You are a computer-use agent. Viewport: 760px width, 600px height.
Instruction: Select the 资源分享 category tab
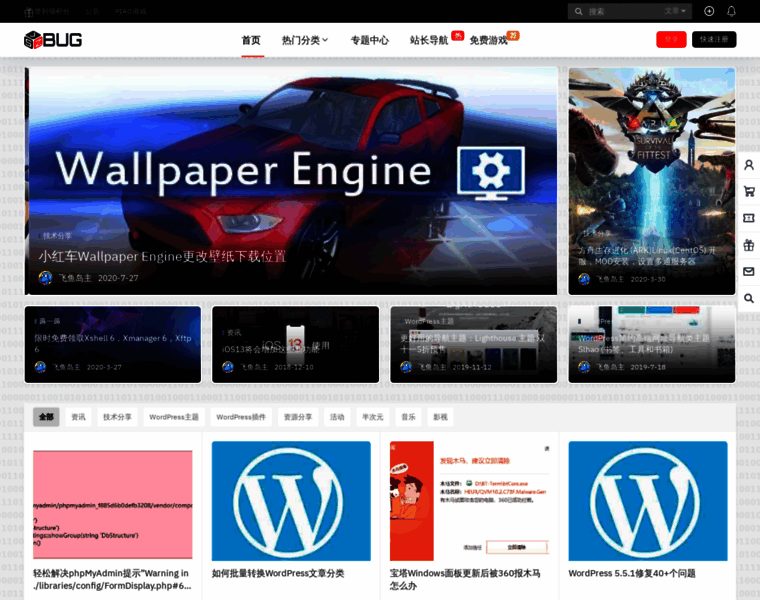[x=298, y=417]
